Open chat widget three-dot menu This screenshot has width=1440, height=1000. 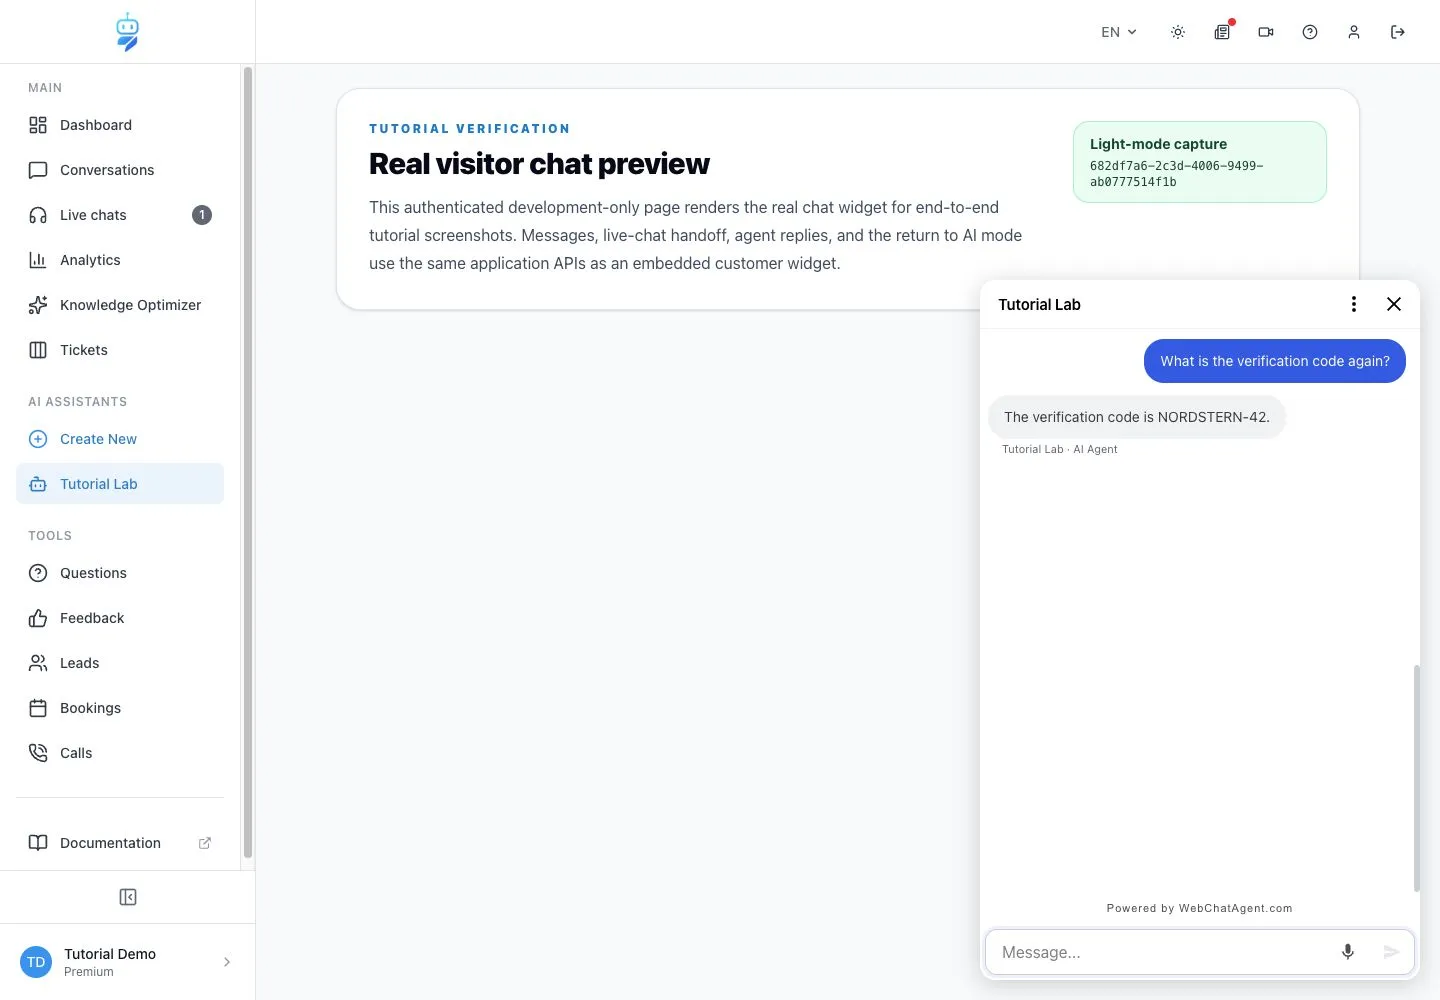[1354, 304]
